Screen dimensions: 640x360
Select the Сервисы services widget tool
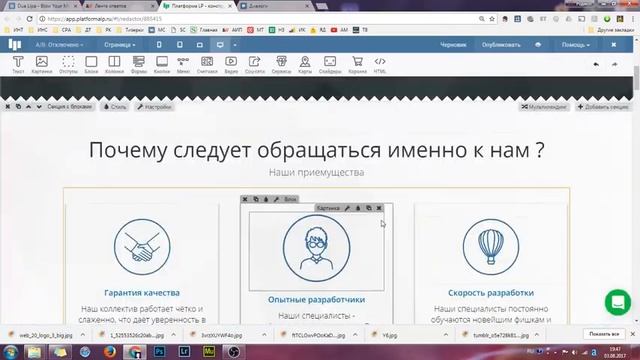coord(281,64)
